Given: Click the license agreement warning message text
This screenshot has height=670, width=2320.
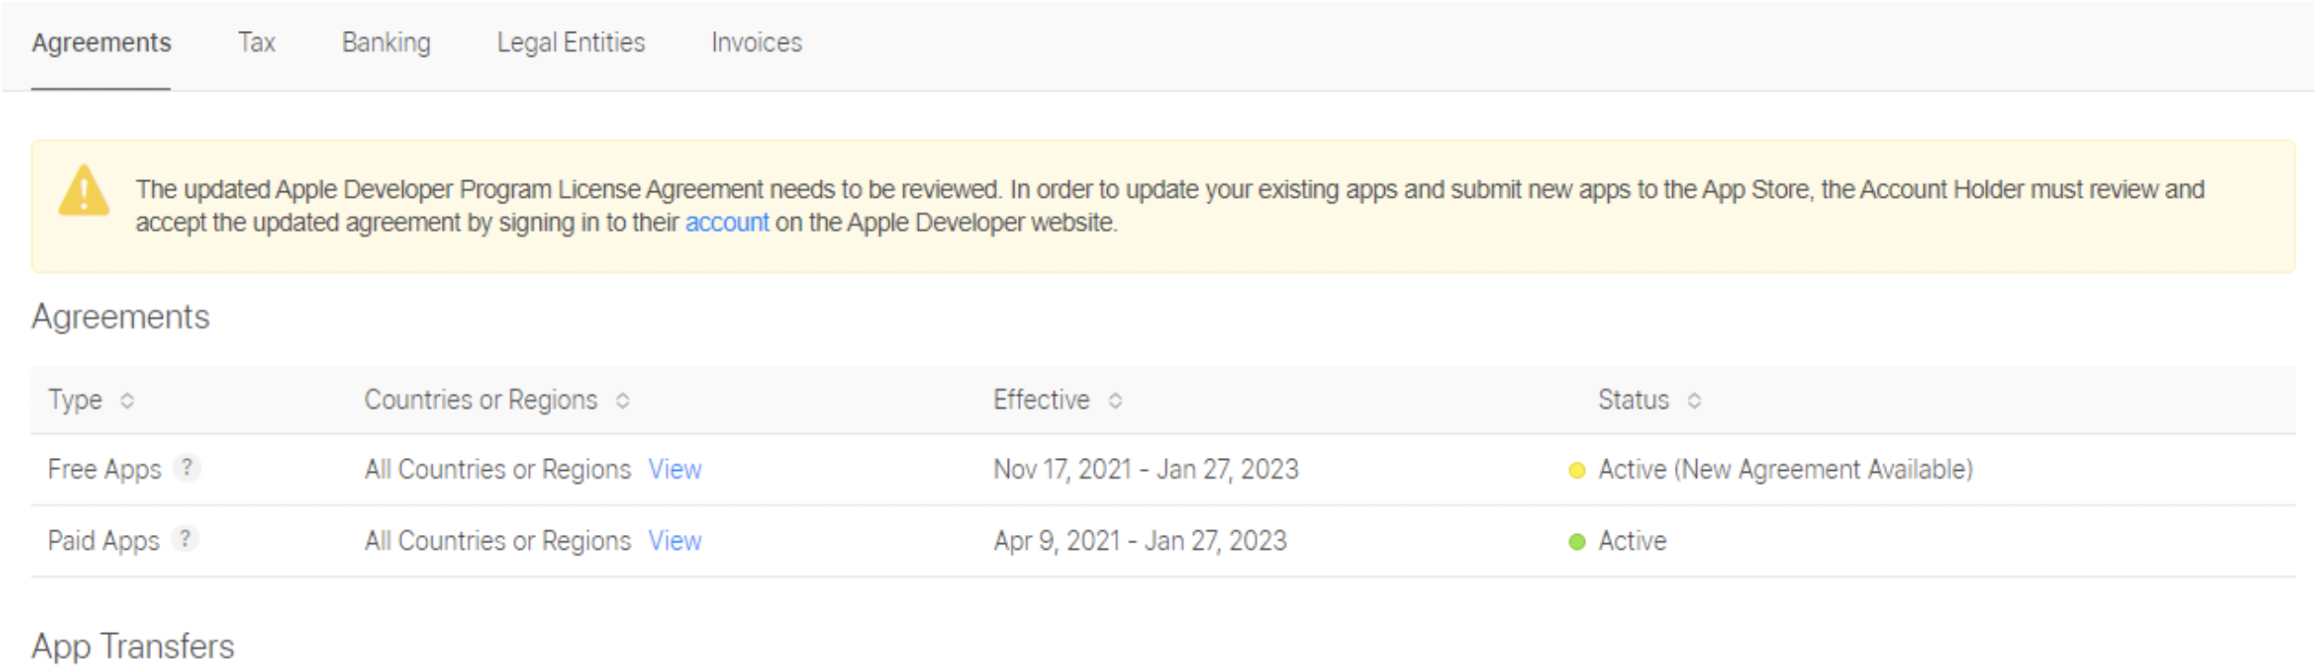Looking at the screenshot, I should coord(1170,206).
